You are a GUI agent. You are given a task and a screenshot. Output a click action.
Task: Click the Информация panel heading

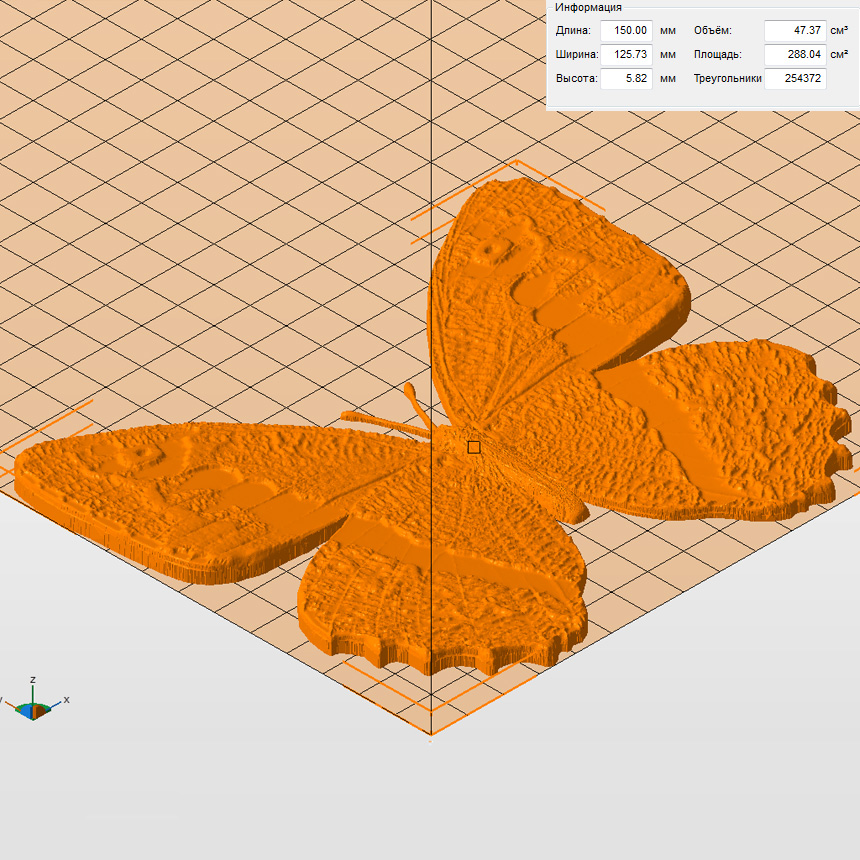[588, 7]
